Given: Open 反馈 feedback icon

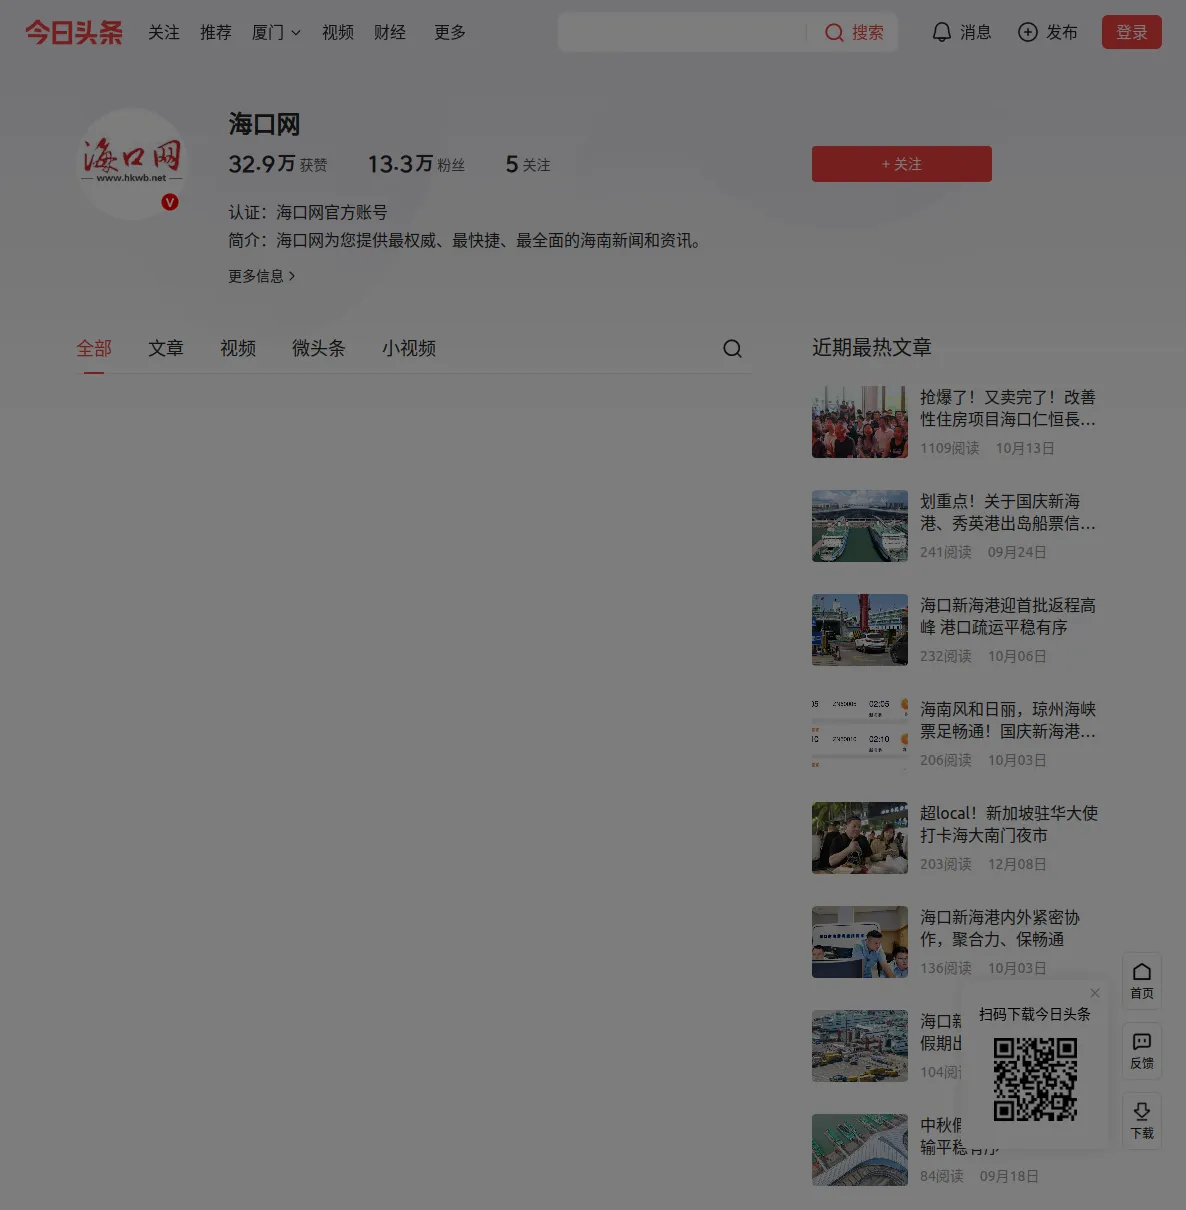Looking at the screenshot, I should coord(1142,1050).
